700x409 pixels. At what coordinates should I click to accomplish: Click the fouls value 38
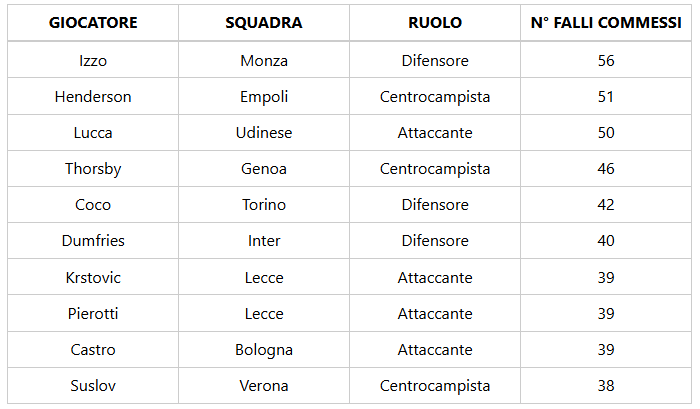[x=606, y=386]
